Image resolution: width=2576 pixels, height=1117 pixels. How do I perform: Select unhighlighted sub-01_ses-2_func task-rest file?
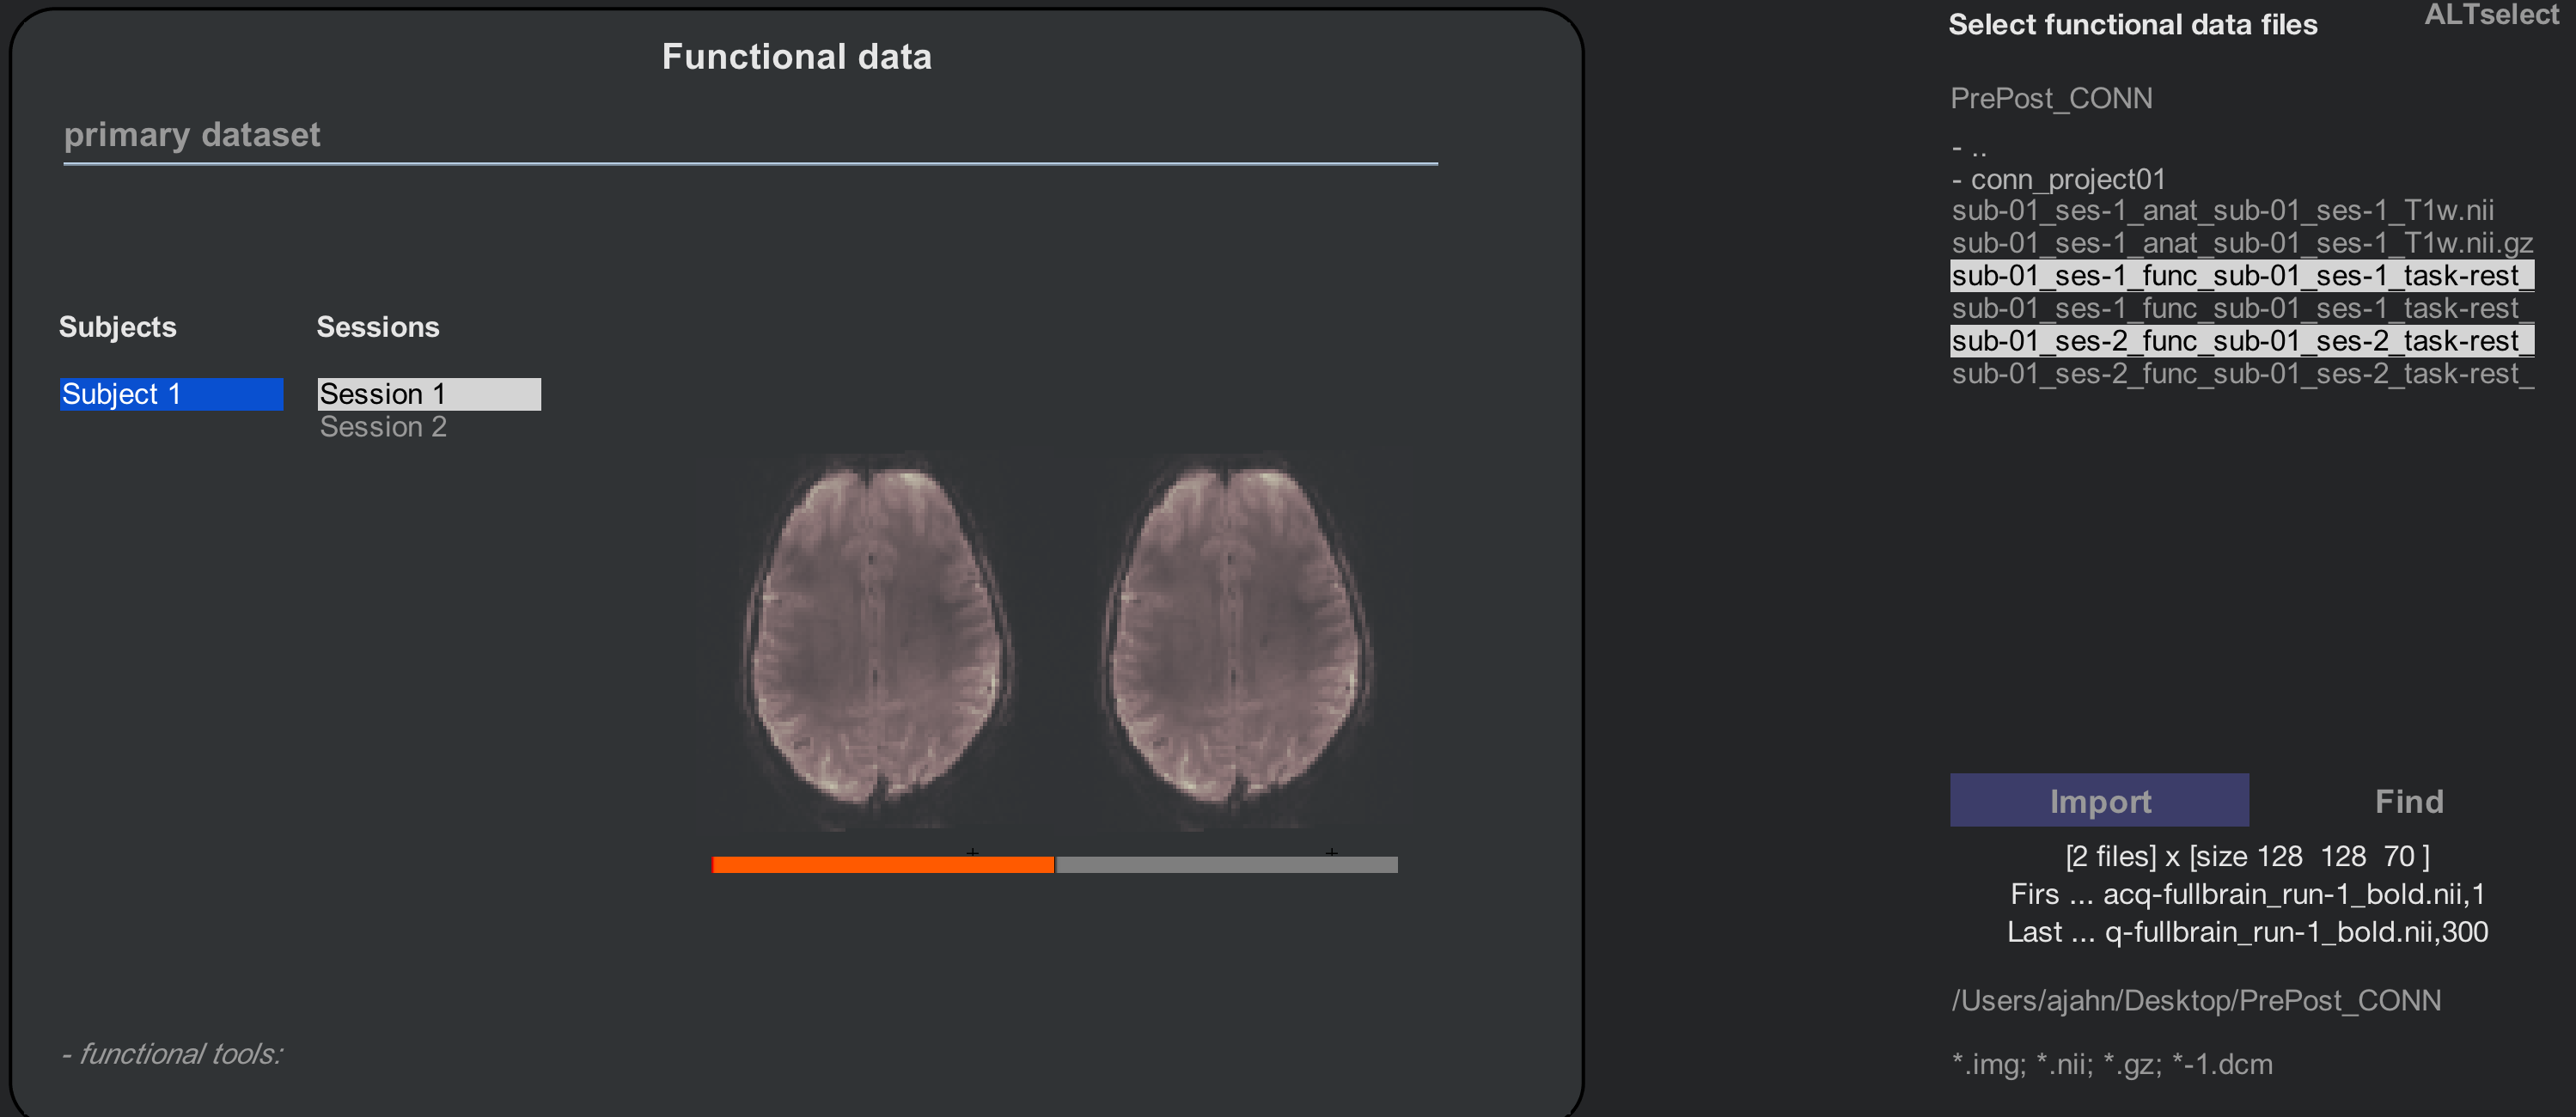2242,373
